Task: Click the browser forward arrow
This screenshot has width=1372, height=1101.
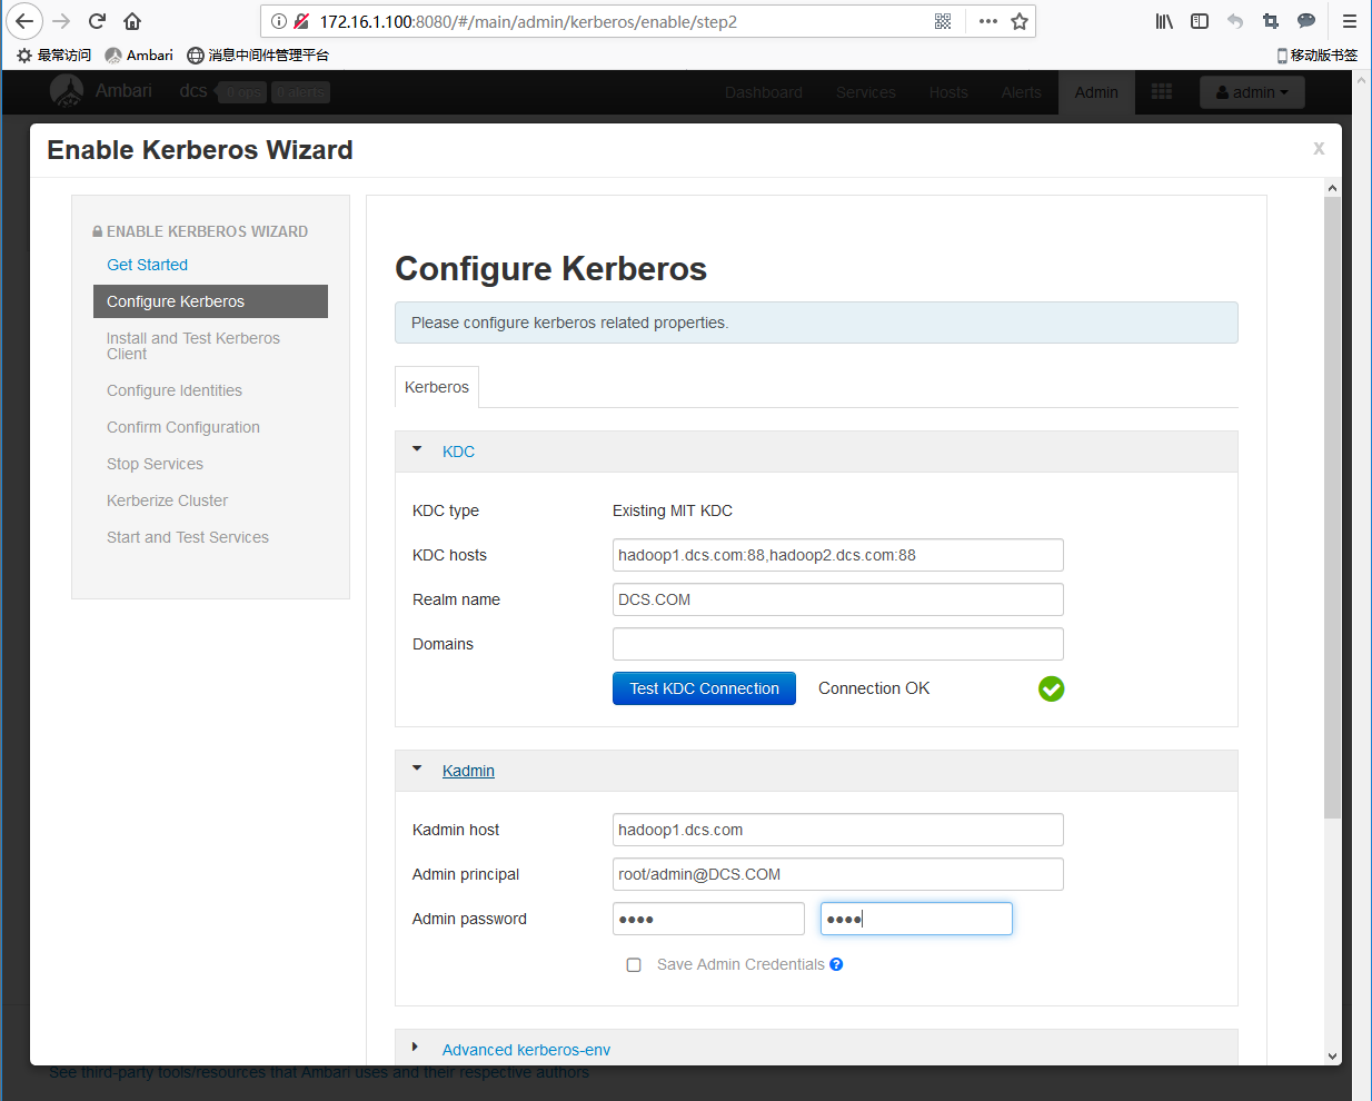Action: 61,21
